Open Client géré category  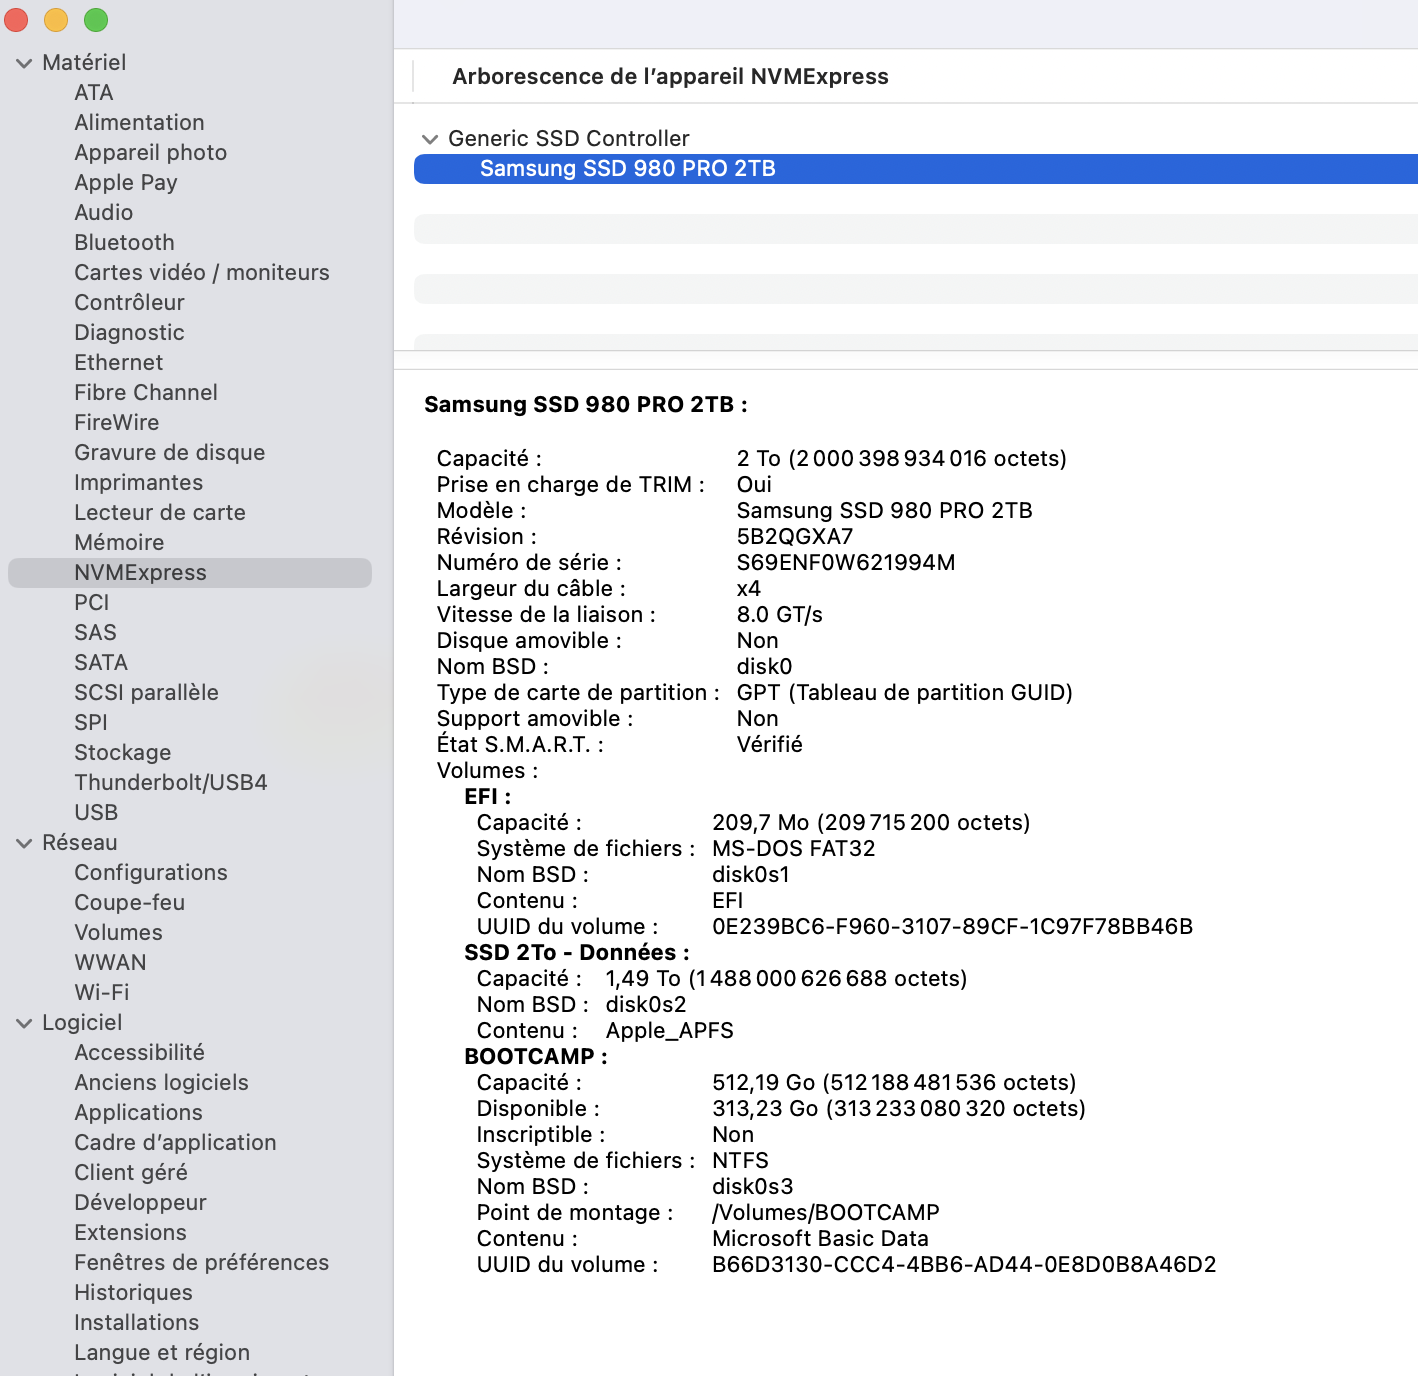(131, 1172)
